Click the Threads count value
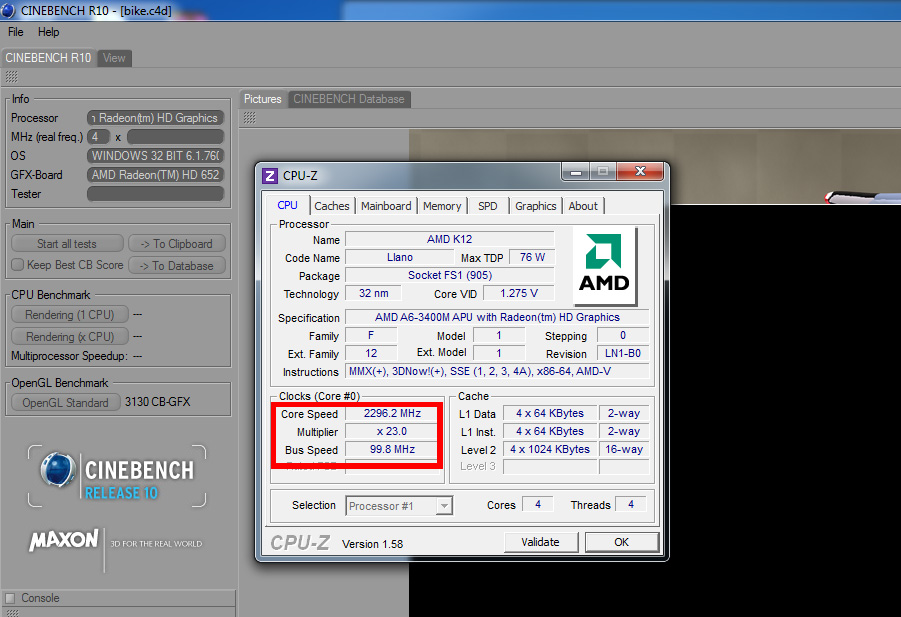Image resolution: width=901 pixels, height=617 pixels. [x=631, y=504]
